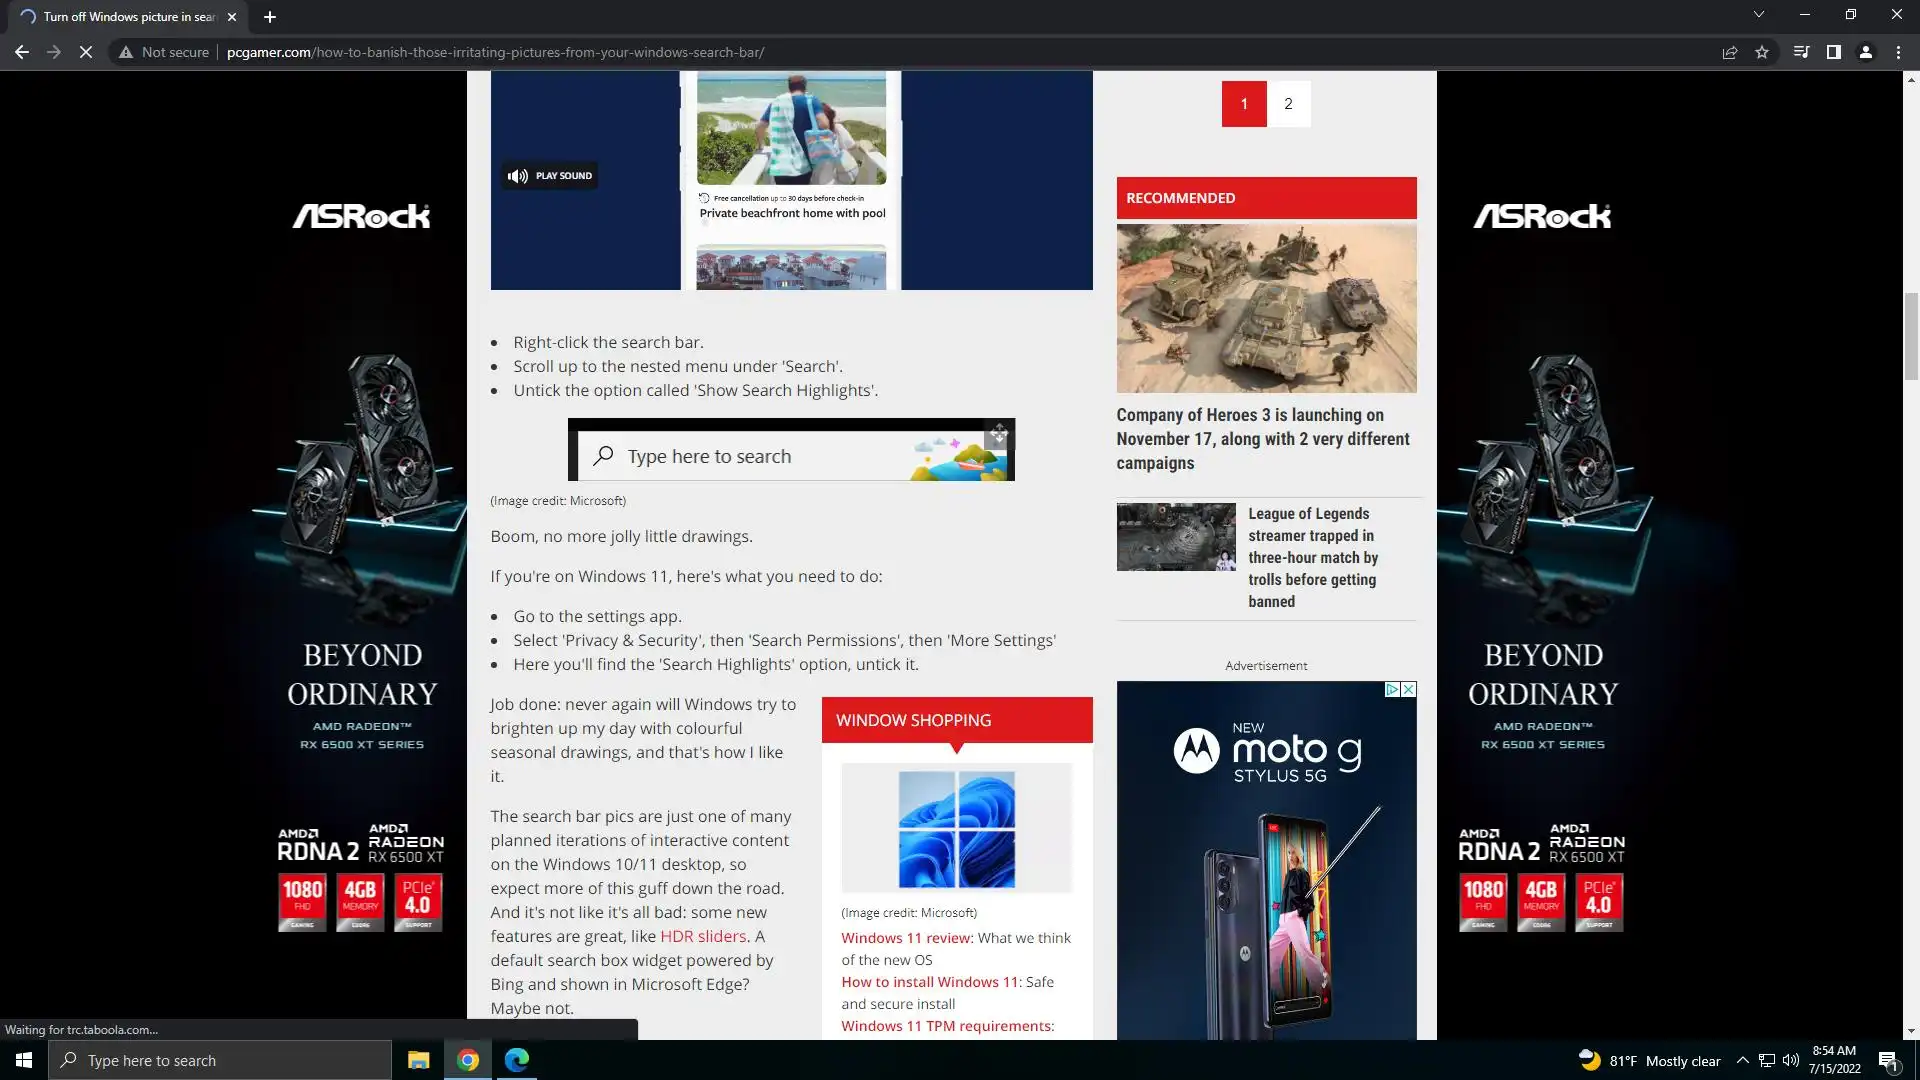Open Chrome side panel icon
Viewport: 1920px width, 1080px height.
(x=1833, y=52)
